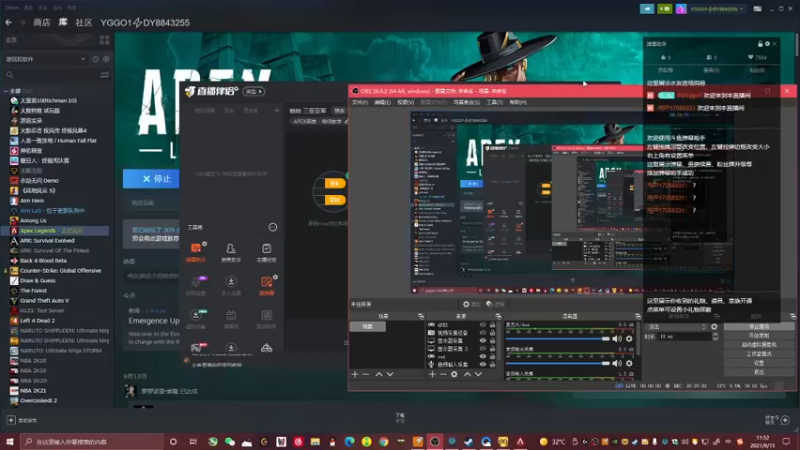Open the chat overlay settings gear icon

[x=767, y=44]
